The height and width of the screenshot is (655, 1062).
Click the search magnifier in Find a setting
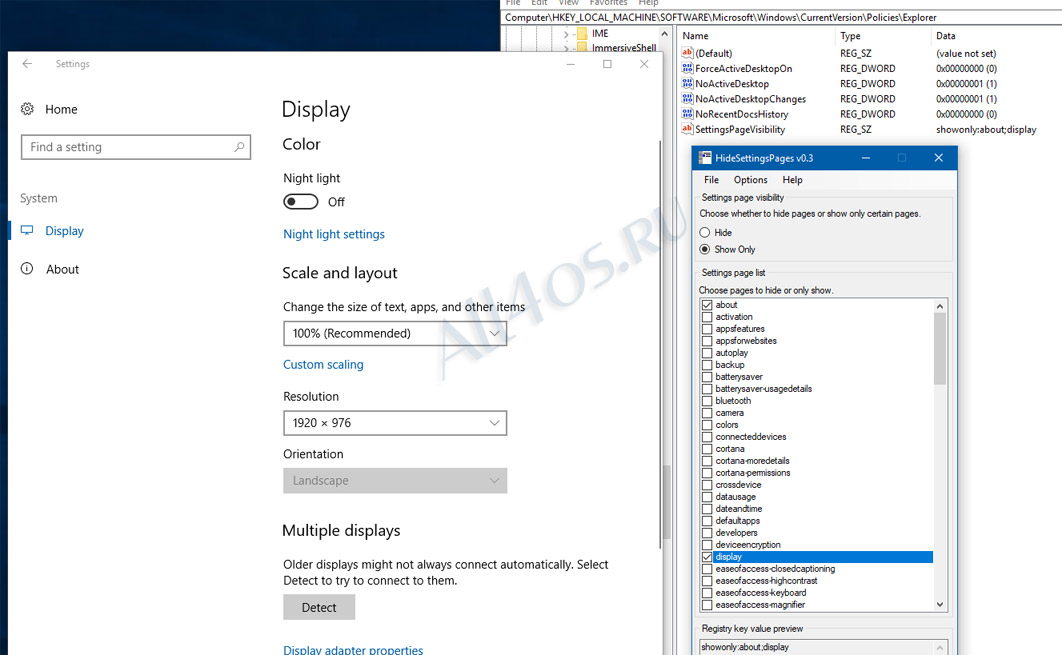[x=239, y=147]
